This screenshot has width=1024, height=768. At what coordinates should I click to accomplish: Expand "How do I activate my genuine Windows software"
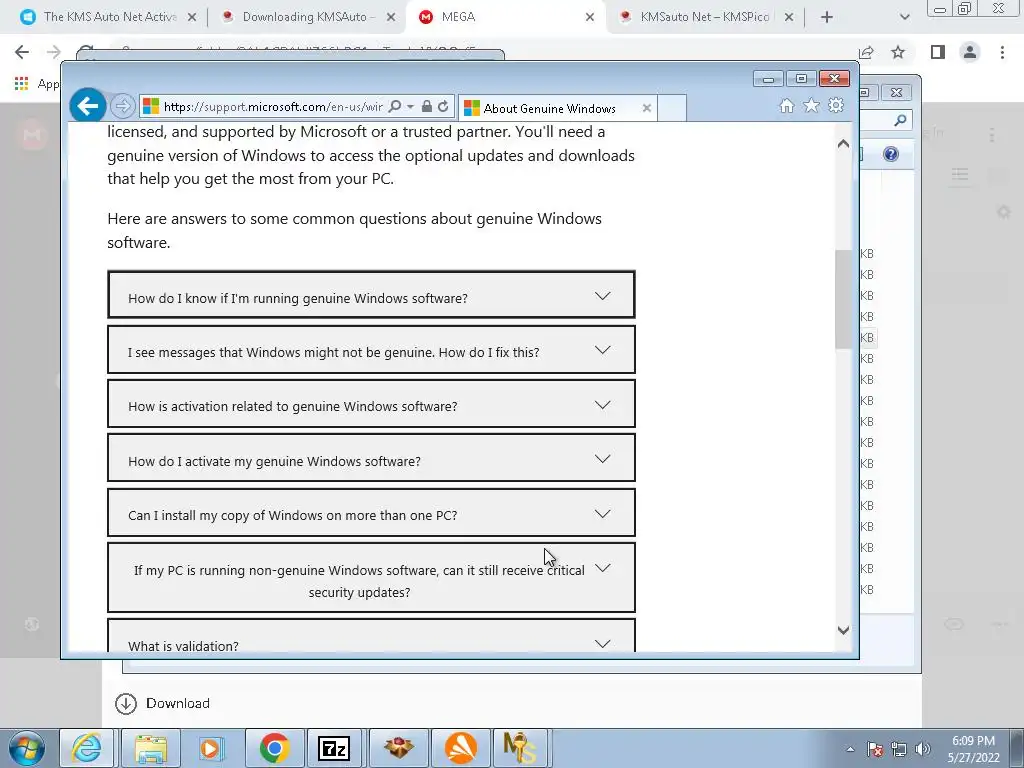(x=371, y=458)
